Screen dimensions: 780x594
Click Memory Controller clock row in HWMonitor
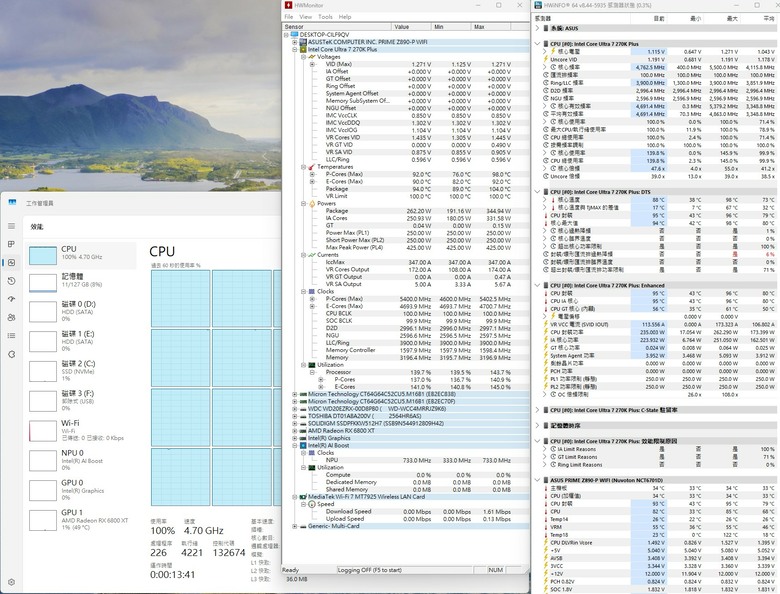[418, 350]
